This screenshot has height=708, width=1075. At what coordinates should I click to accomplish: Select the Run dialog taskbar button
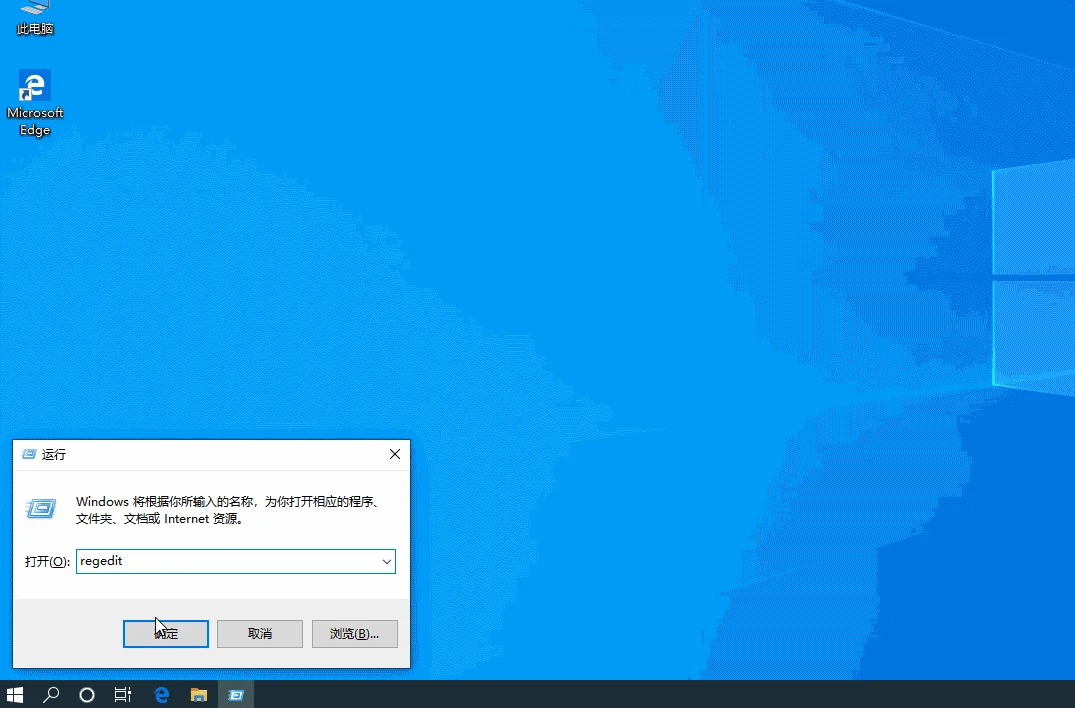(x=236, y=694)
